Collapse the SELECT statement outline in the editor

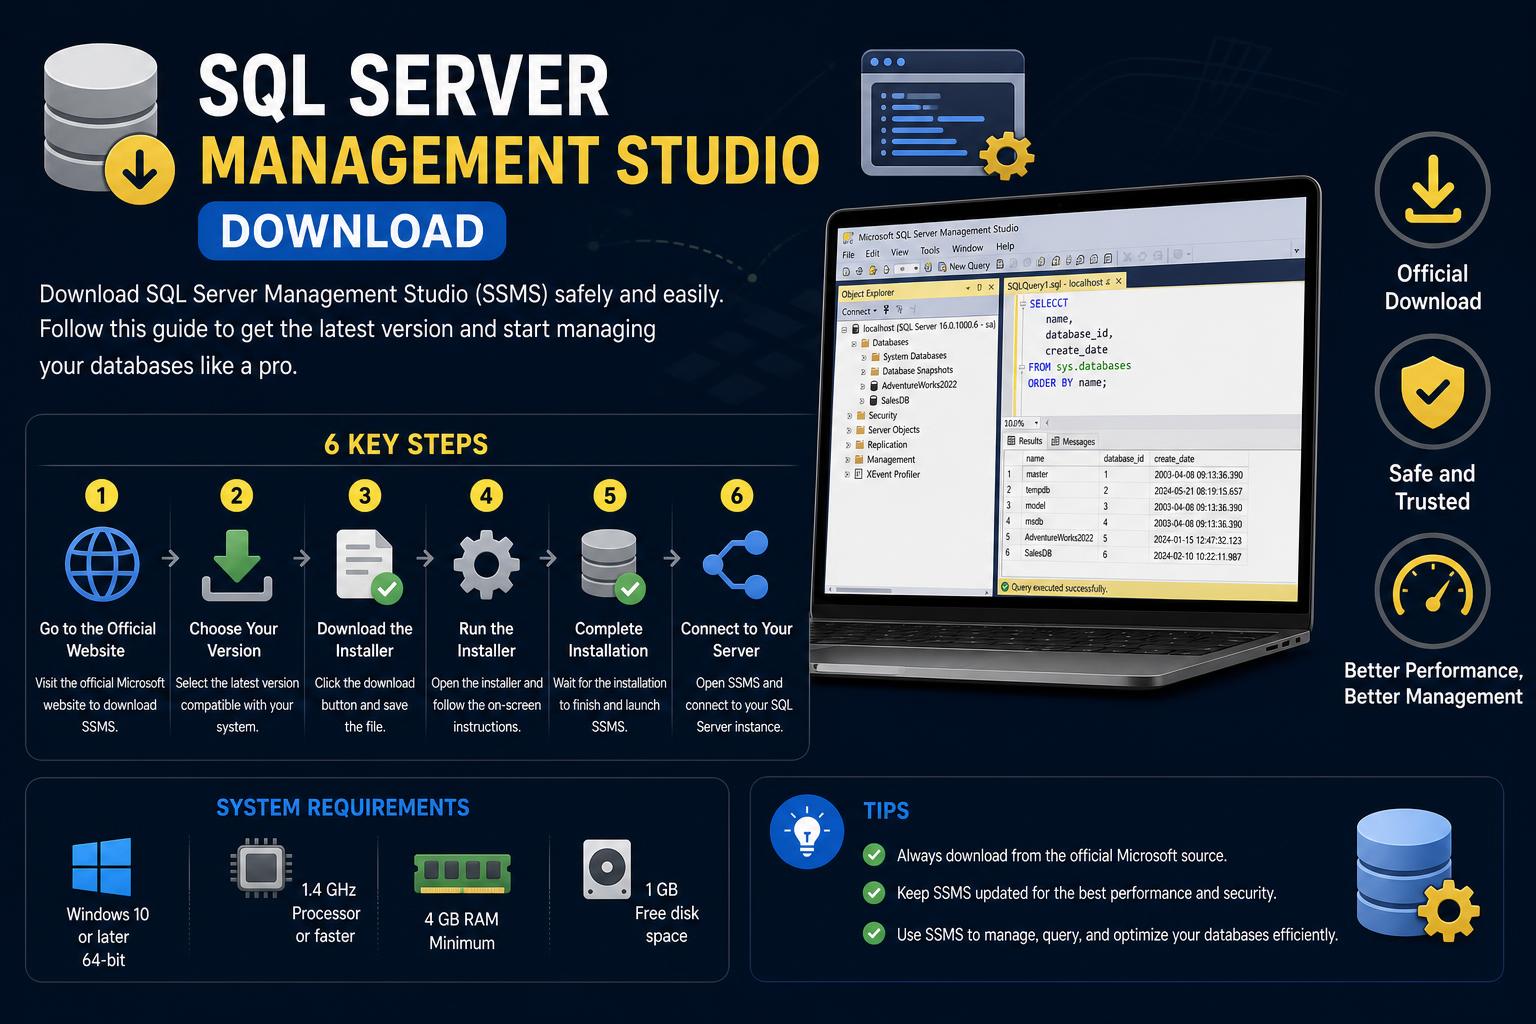click(1023, 303)
